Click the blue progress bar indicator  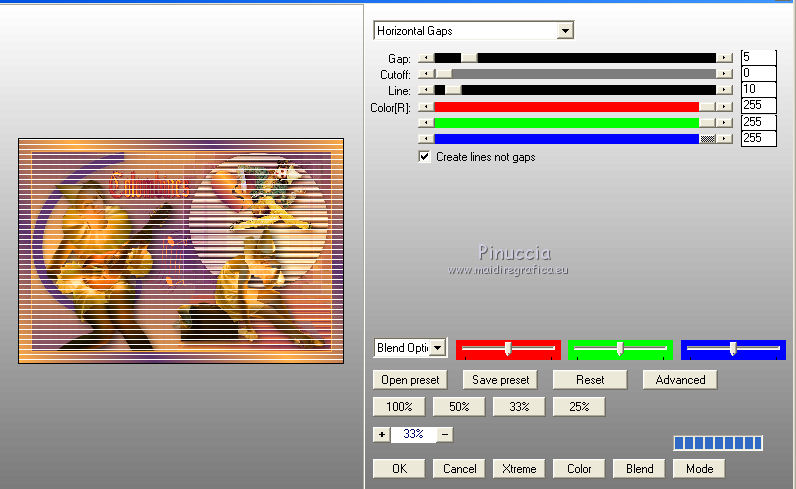click(718, 443)
